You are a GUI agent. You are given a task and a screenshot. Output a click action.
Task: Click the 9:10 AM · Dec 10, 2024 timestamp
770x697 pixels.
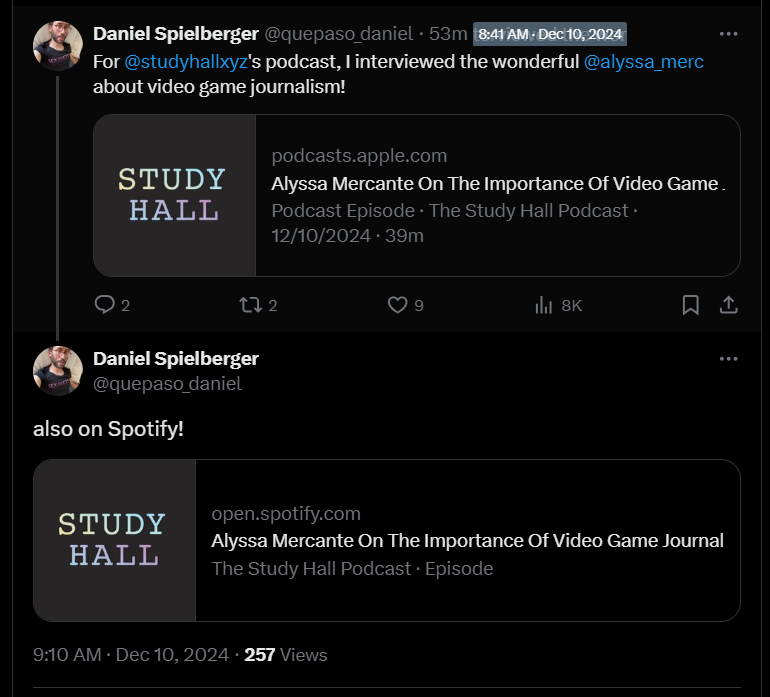131,655
